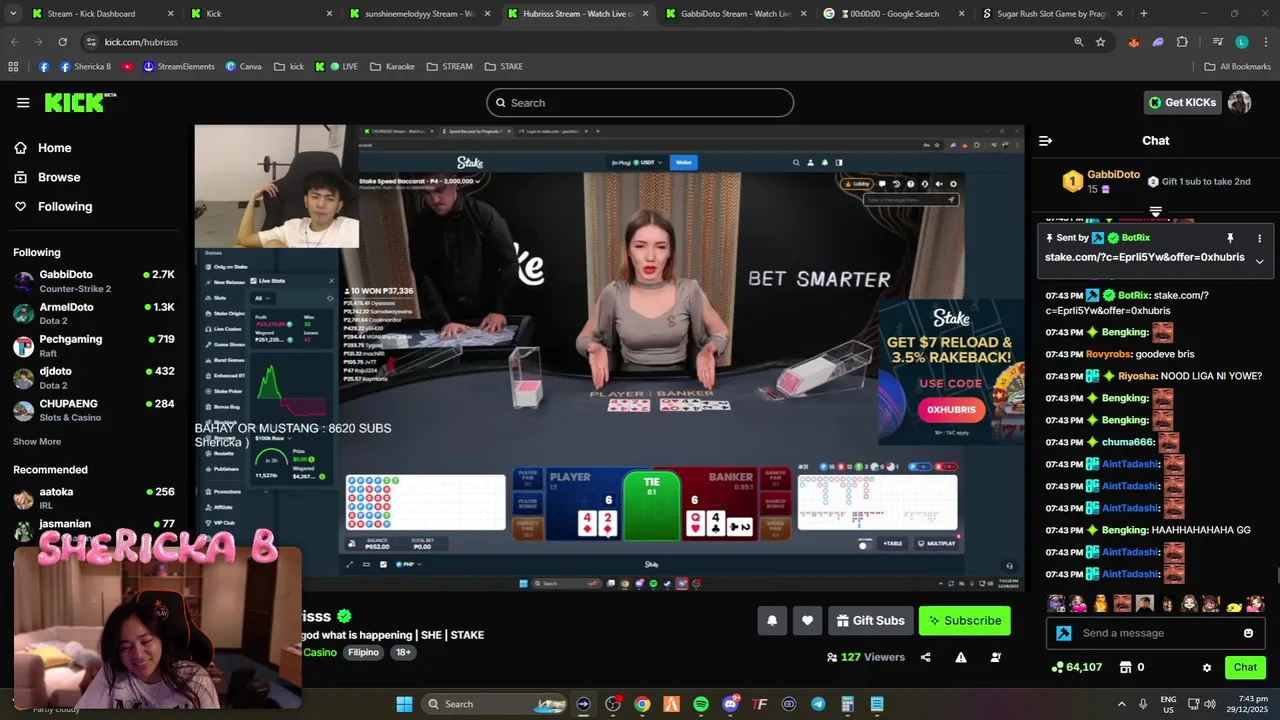Report the stream via warning triangle icon
Screen dimensions: 1280x720
pos(961,657)
